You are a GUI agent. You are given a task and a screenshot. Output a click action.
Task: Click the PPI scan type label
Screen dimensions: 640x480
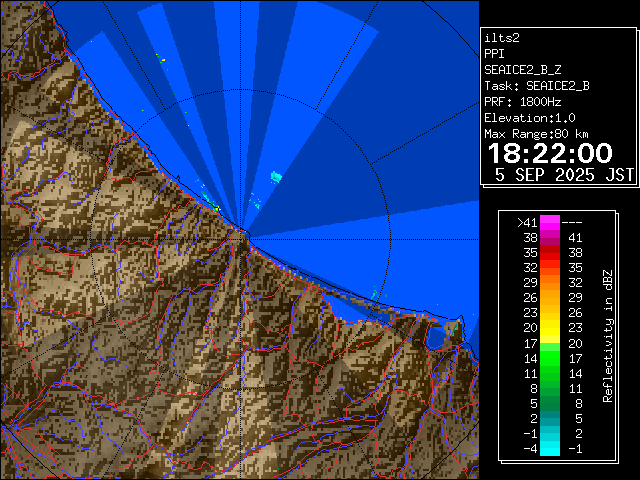494,53
